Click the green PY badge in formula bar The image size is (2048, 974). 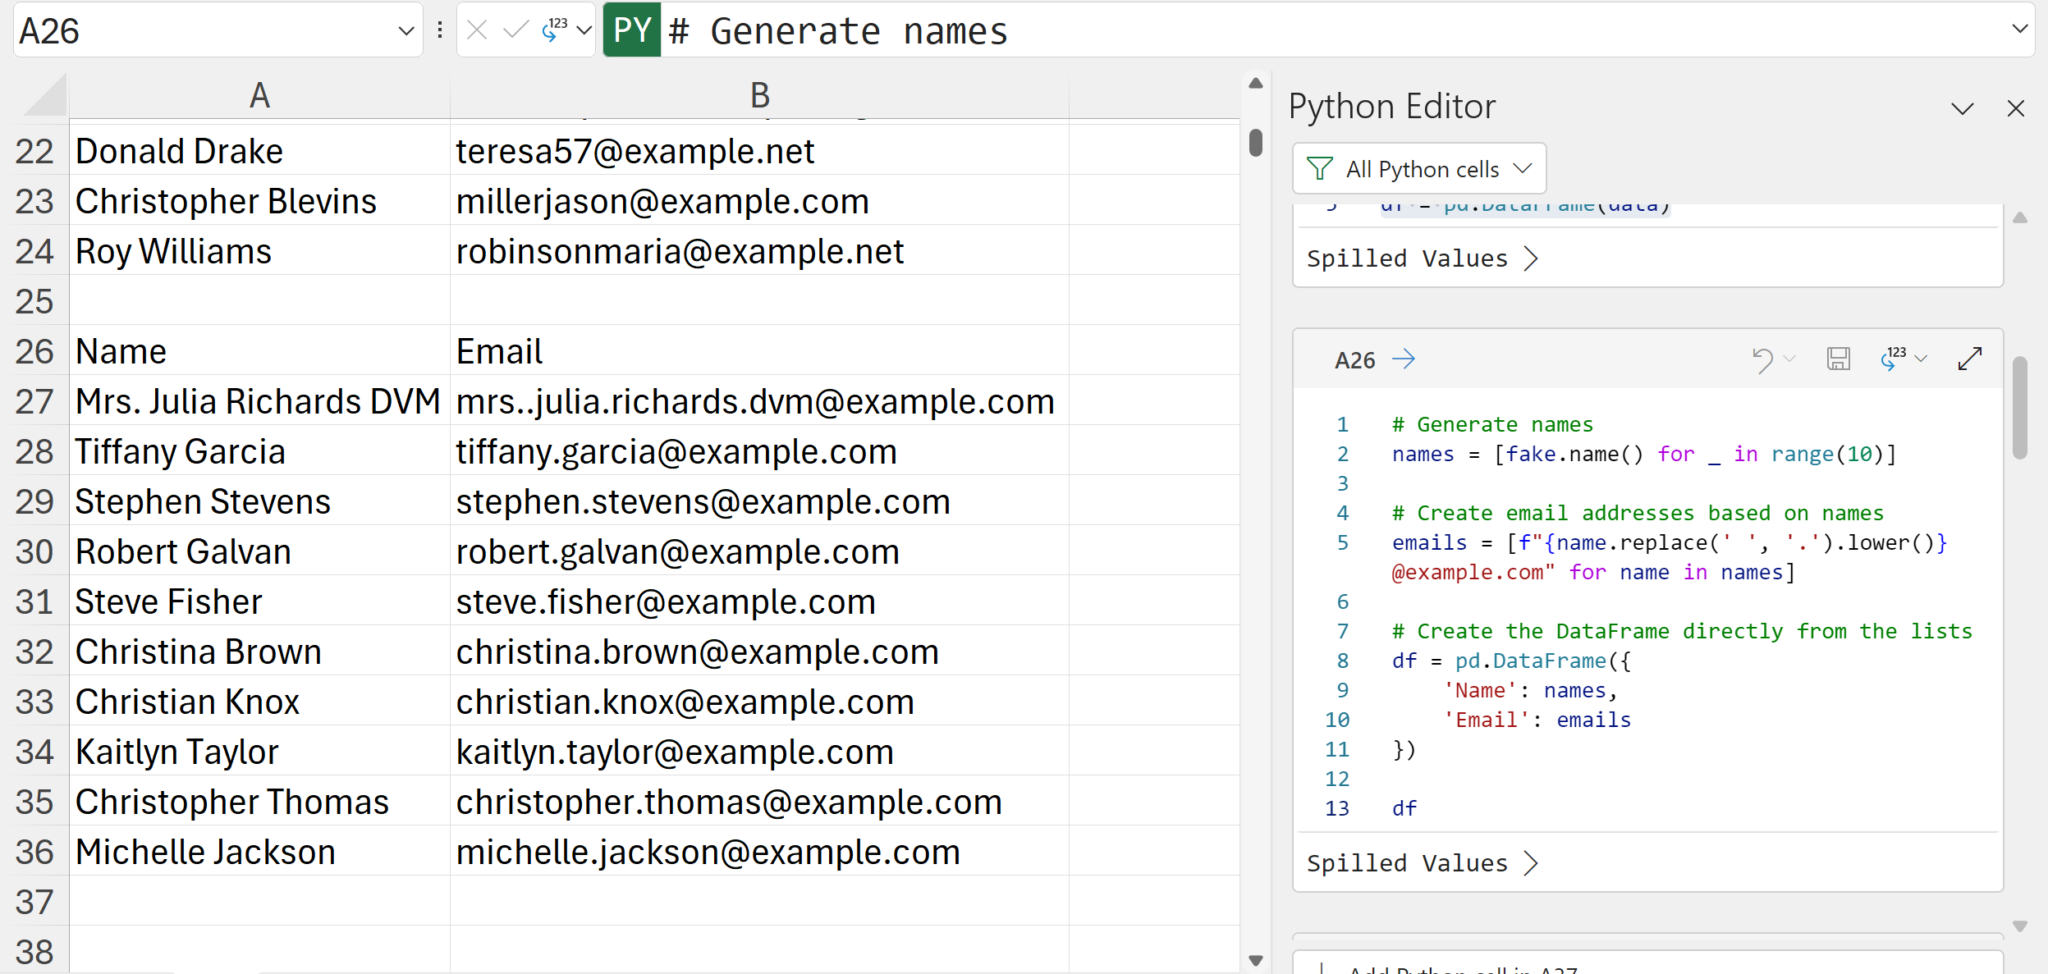click(x=632, y=31)
